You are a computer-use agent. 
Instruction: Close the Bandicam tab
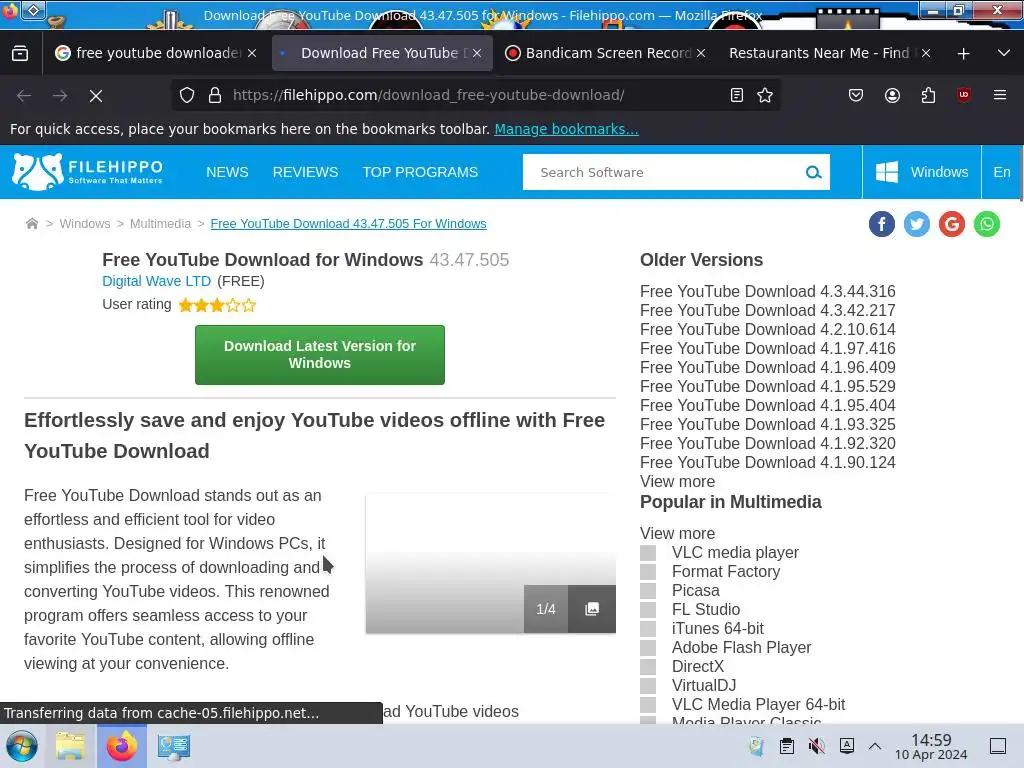[701, 54]
